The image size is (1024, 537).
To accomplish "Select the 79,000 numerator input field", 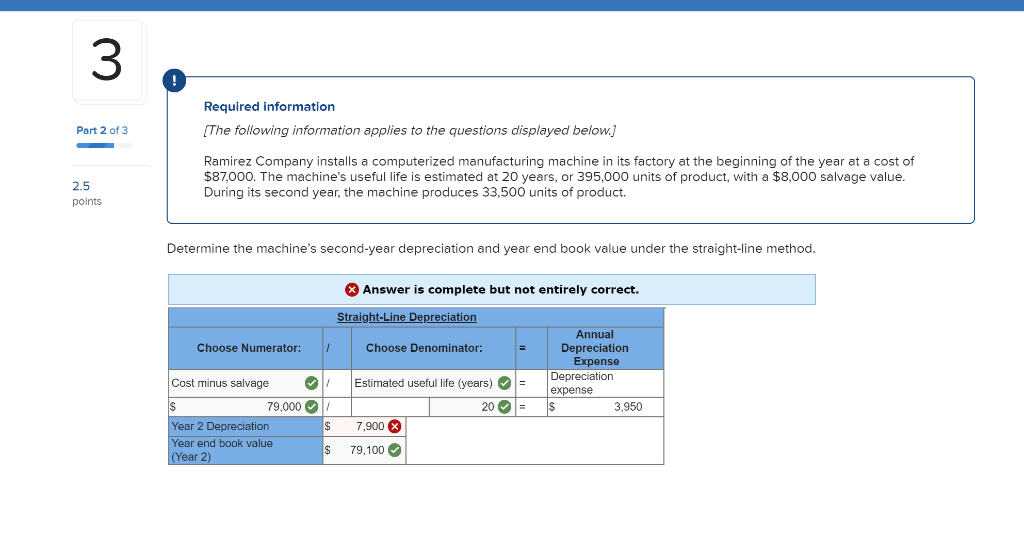I will (x=246, y=406).
